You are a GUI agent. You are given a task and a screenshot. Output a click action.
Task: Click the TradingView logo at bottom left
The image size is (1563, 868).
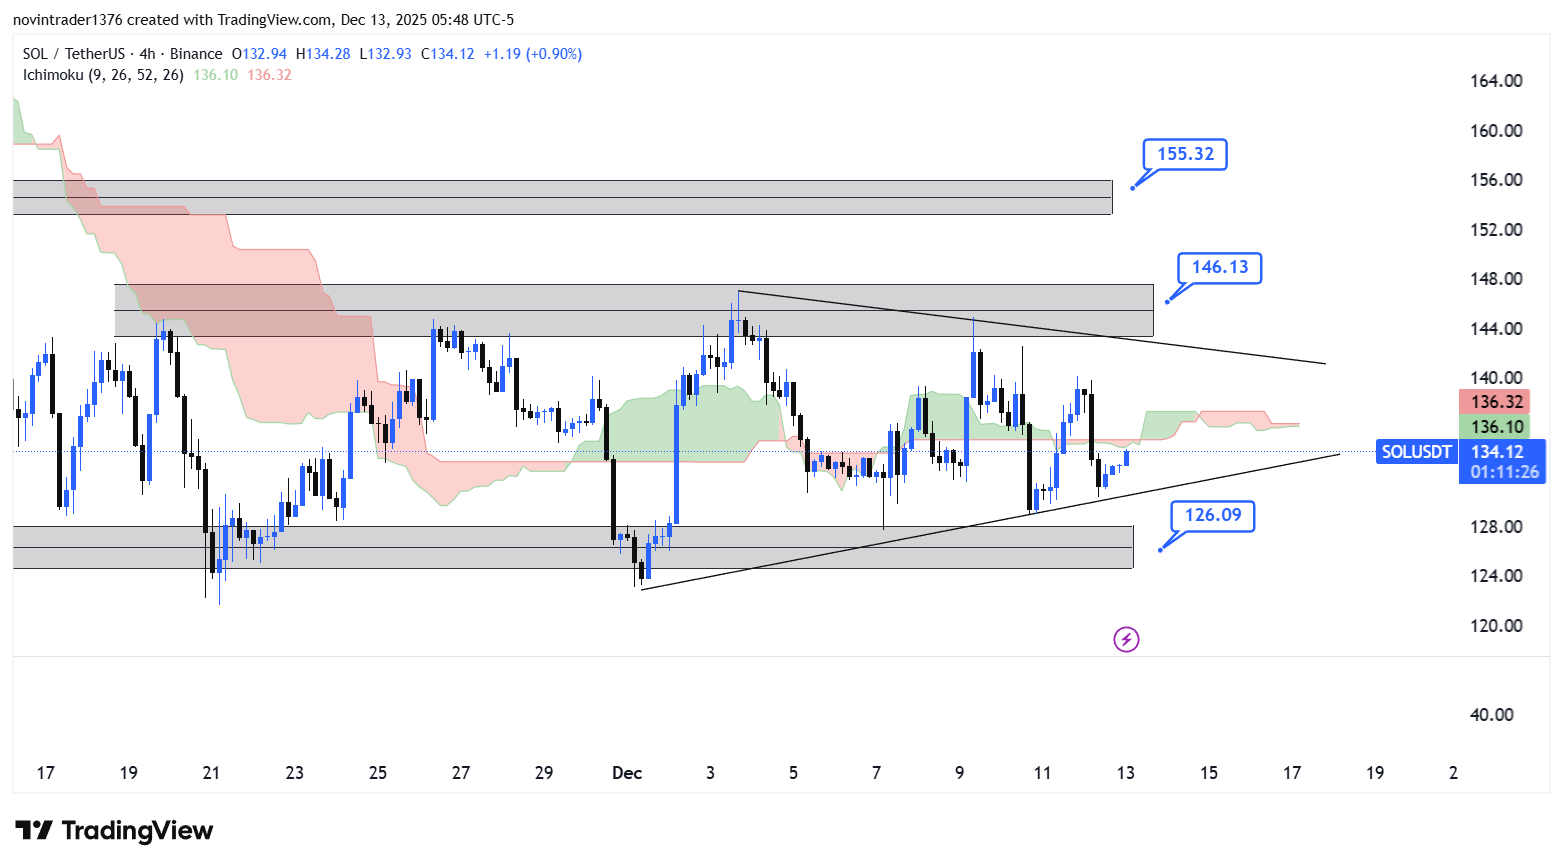115,831
